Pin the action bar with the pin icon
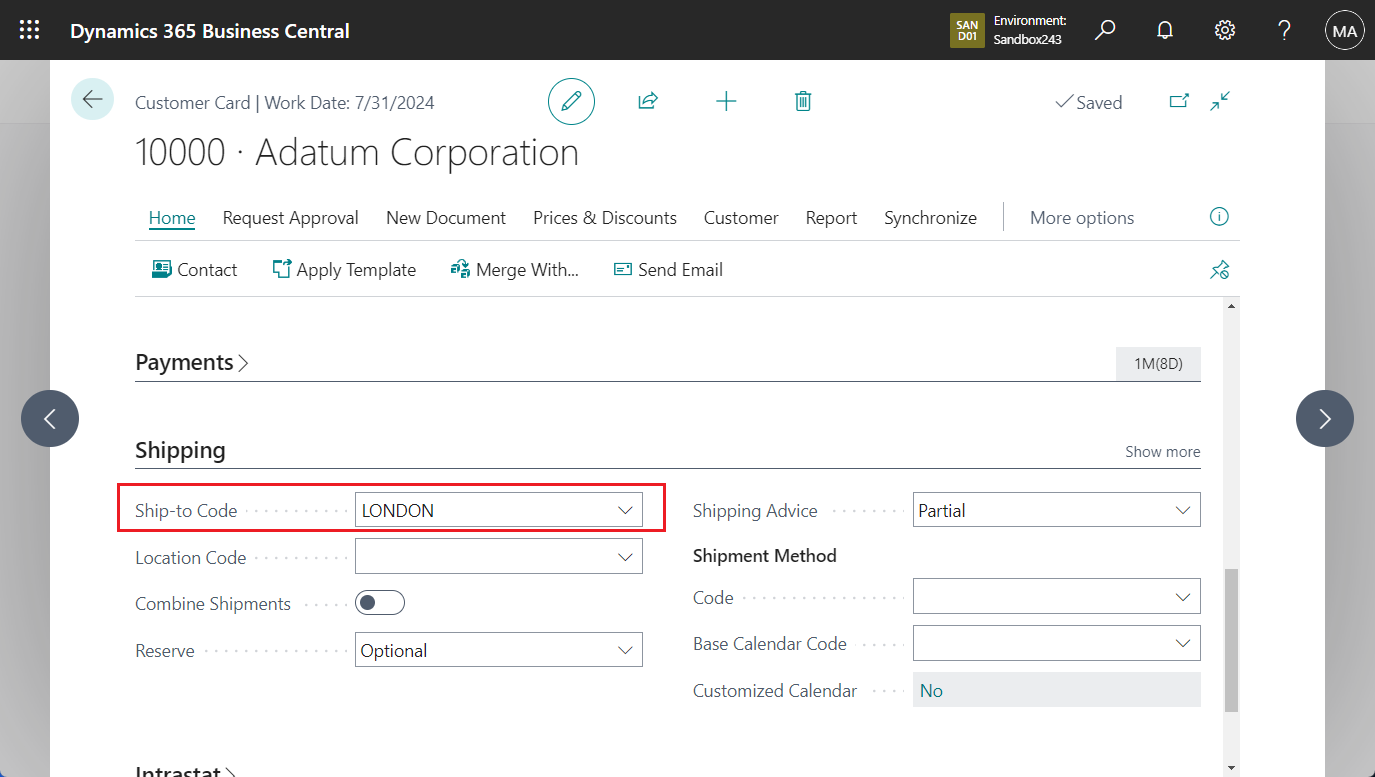 tap(1219, 269)
